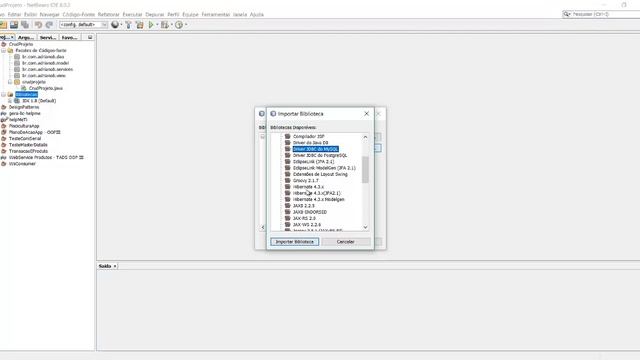Click the new project toolbar icon

click(x=3, y=25)
